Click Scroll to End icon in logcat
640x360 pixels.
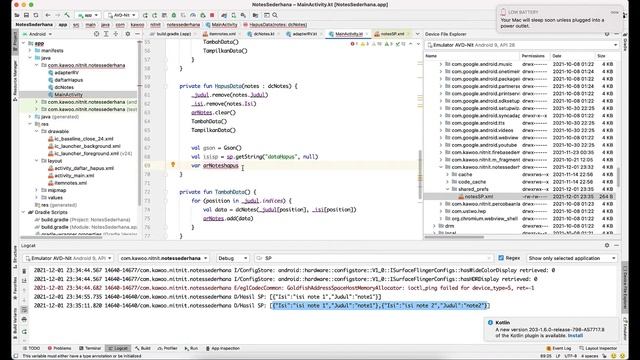(24, 281)
